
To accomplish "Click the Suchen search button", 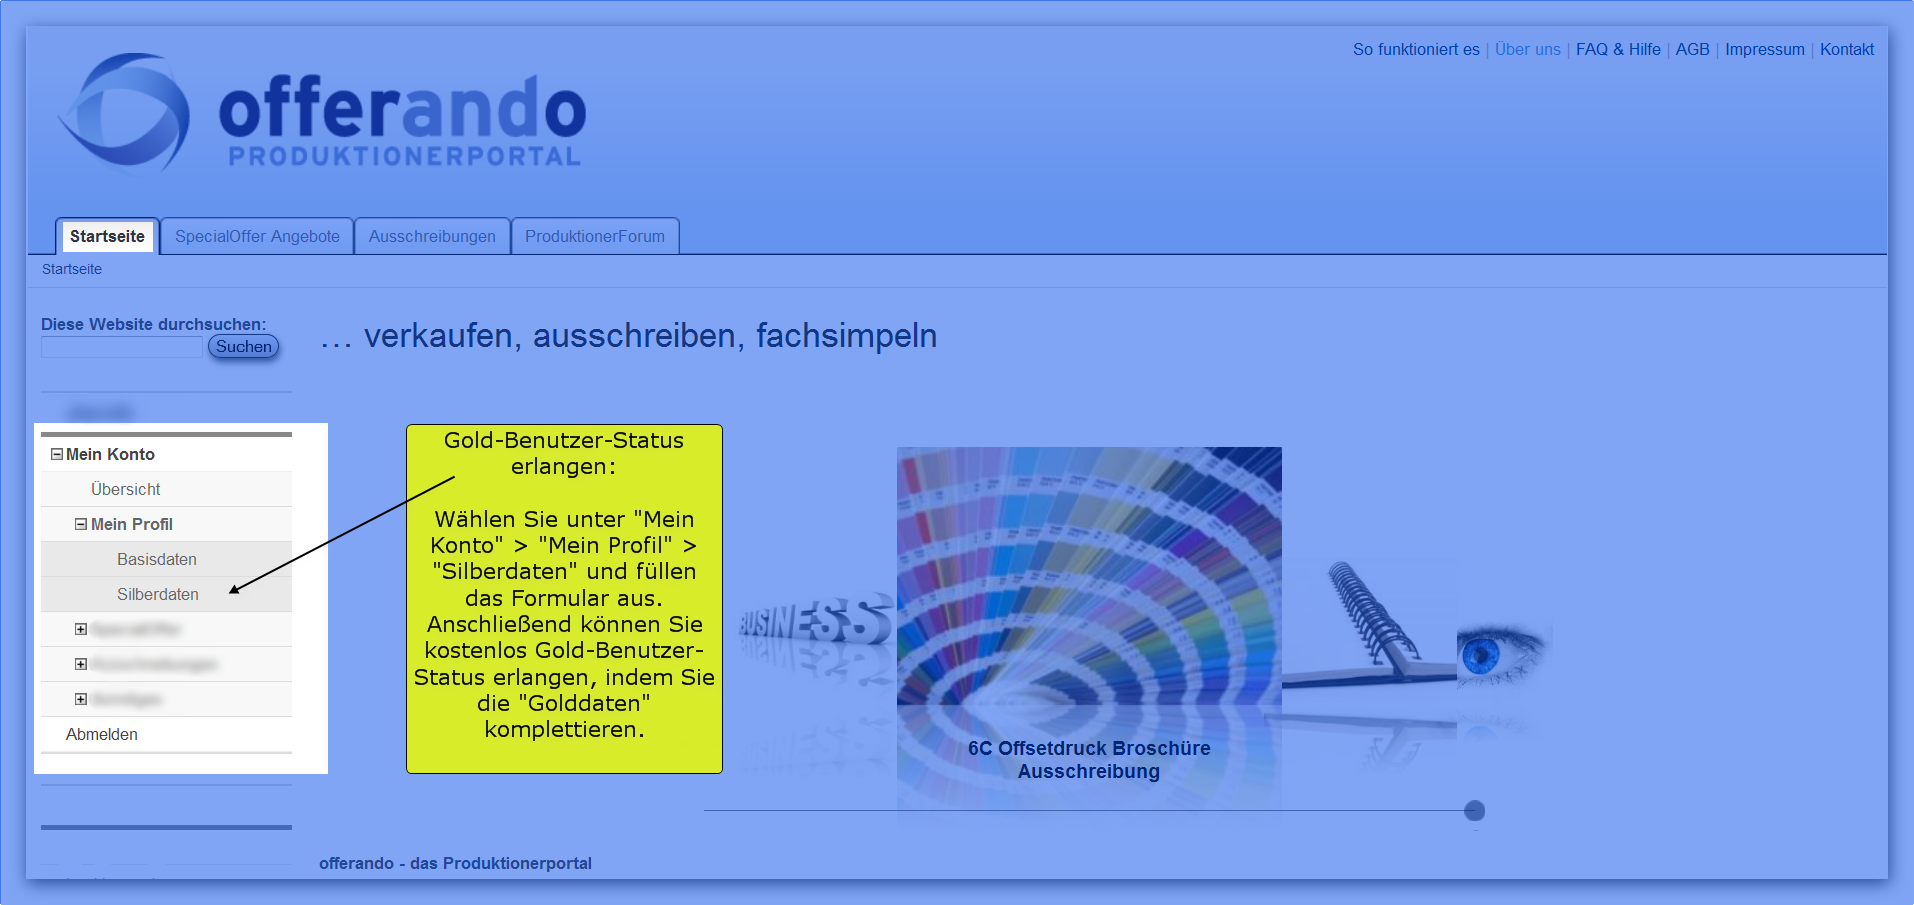I will pyautogui.click(x=243, y=347).
